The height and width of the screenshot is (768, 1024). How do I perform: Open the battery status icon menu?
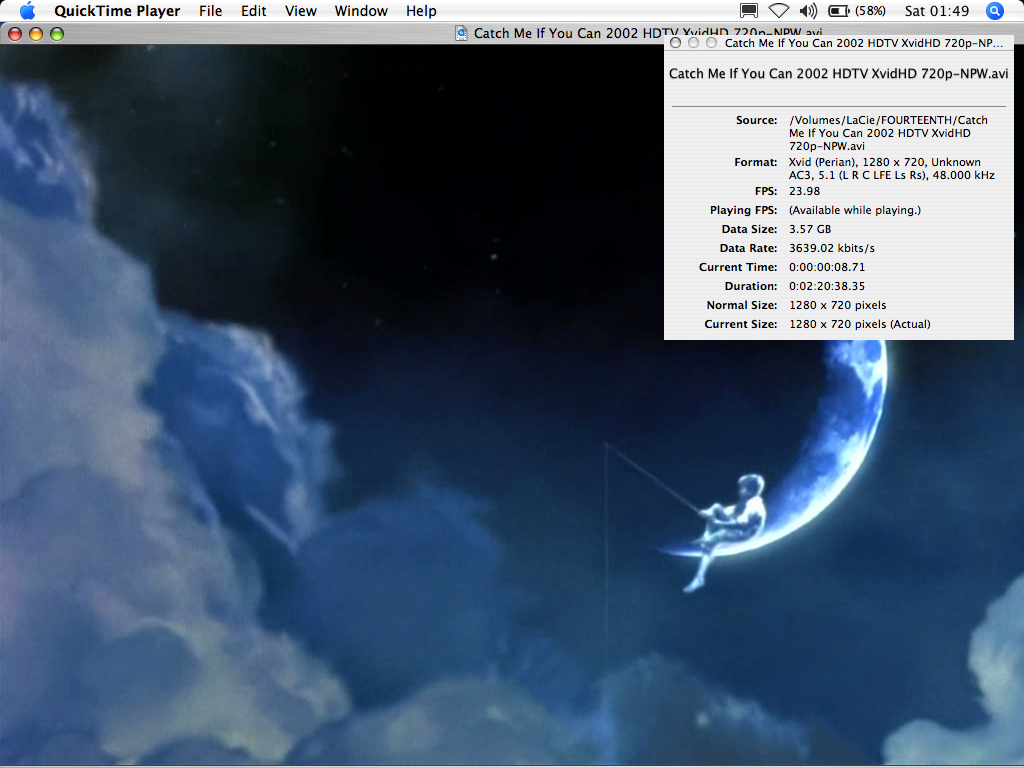pyautogui.click(x=839, y=11)
